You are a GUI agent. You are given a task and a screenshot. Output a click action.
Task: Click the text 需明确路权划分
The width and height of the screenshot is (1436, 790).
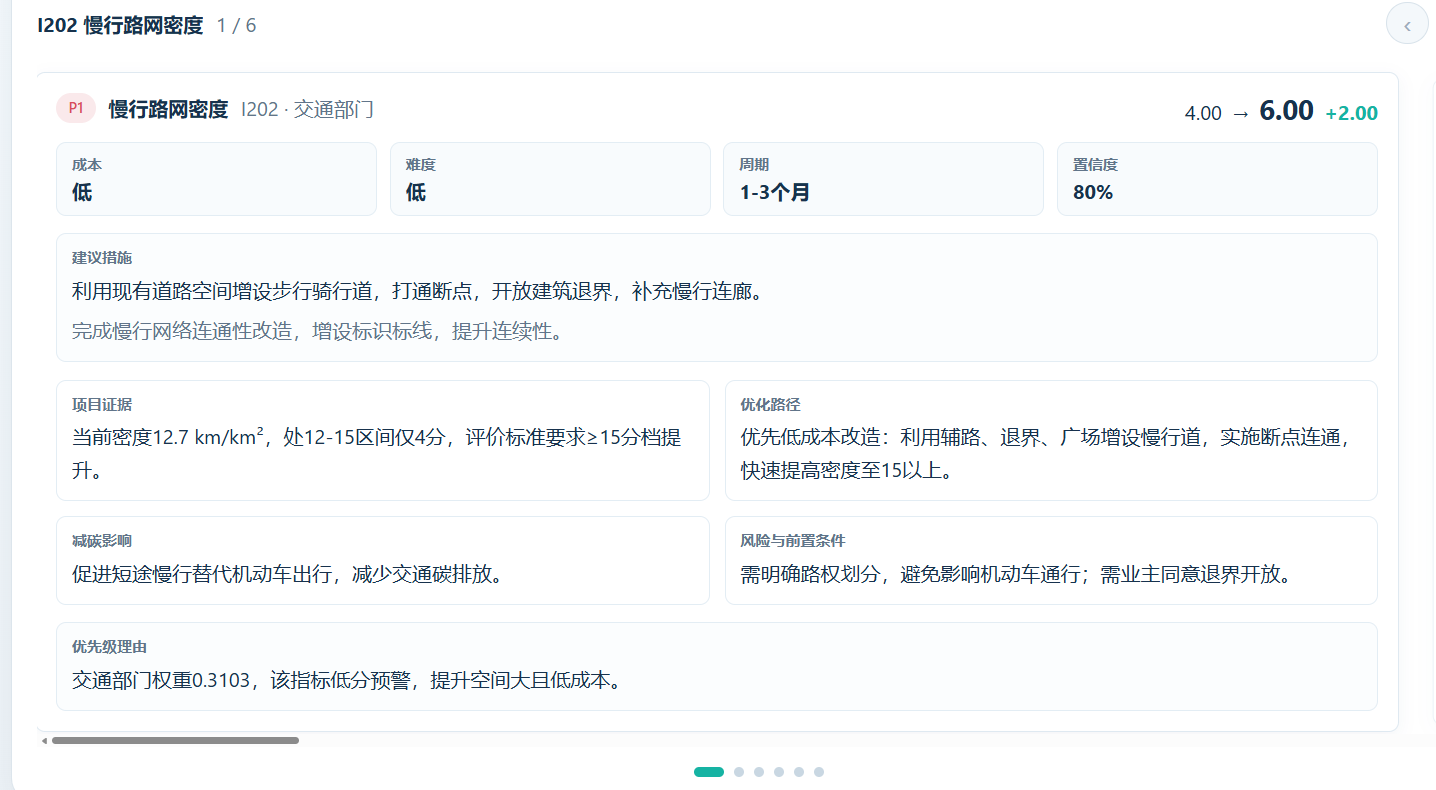tap(810, 574)
